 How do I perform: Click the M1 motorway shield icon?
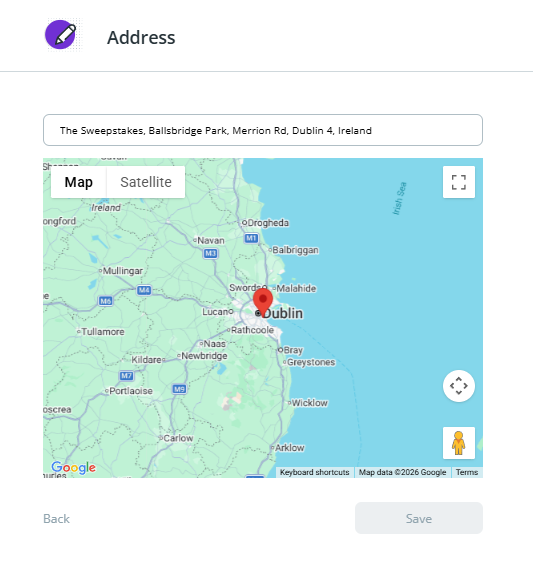point(251,238)
